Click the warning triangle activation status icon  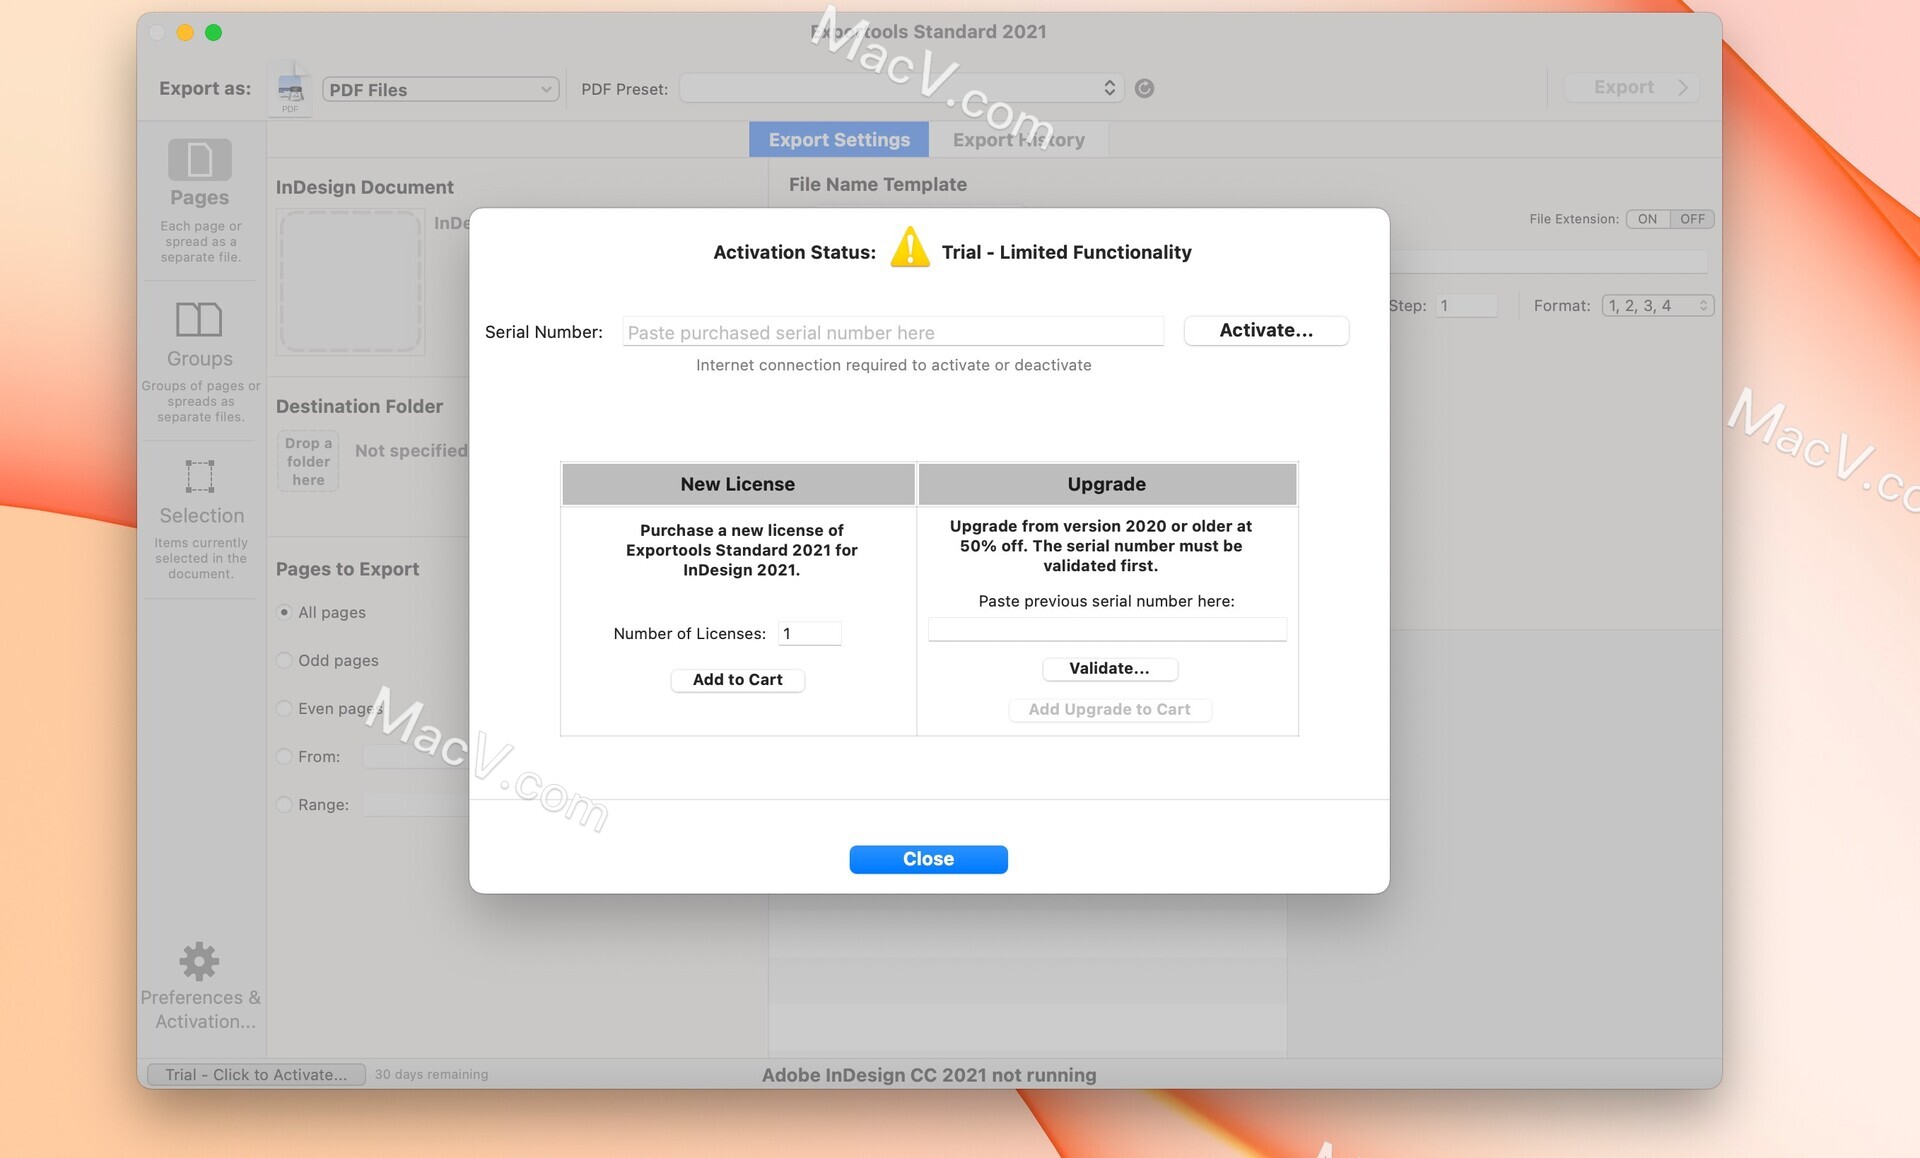tap(907, 250)
